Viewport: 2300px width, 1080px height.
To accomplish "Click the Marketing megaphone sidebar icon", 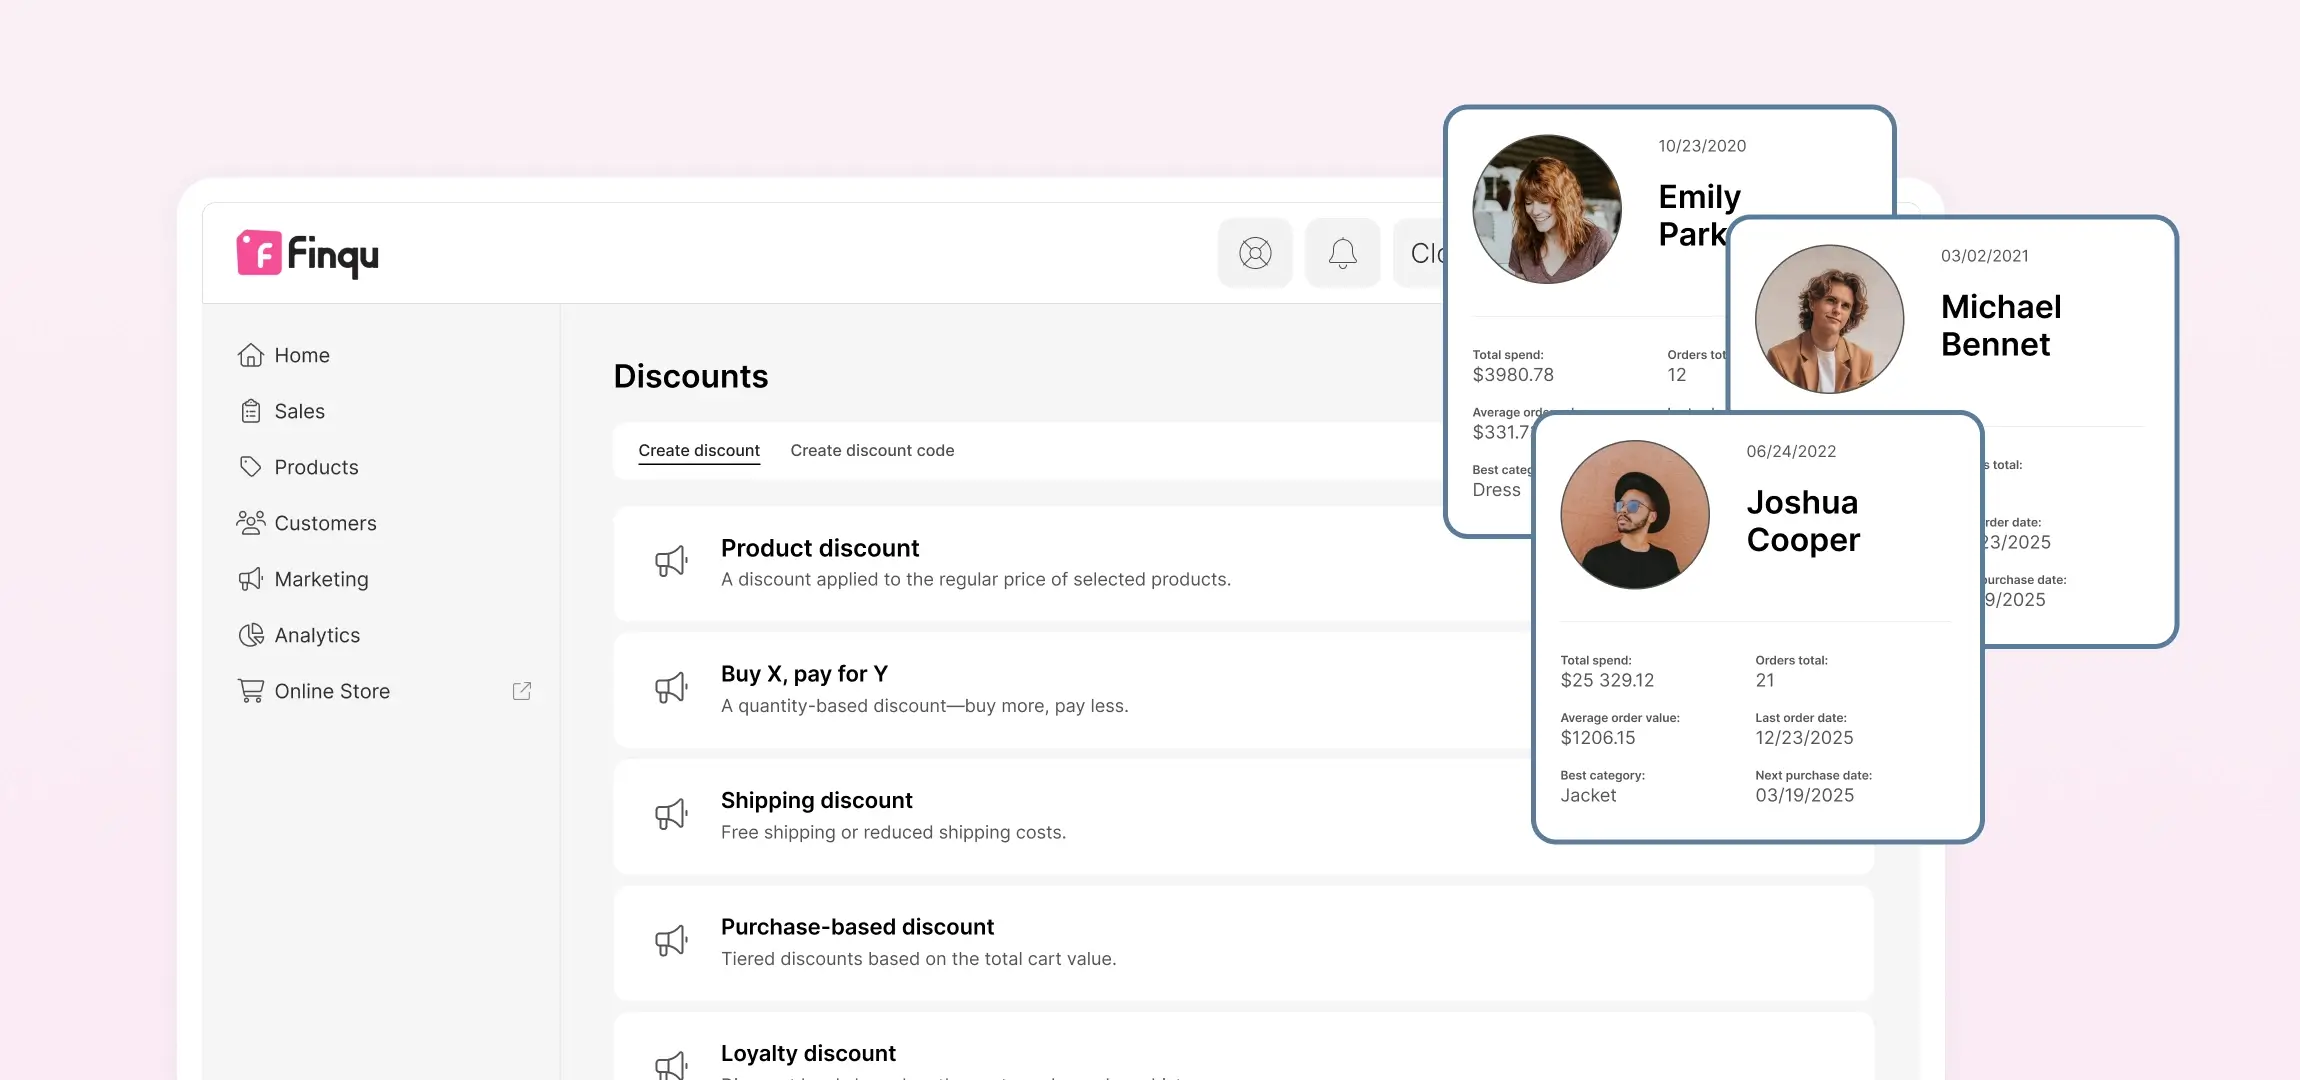I will click(x=250, y=579).
